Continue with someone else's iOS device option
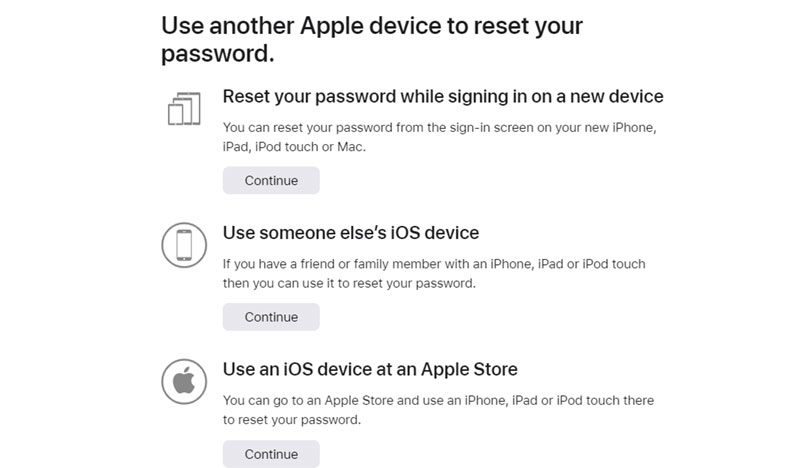 click(x=271, y=316)
